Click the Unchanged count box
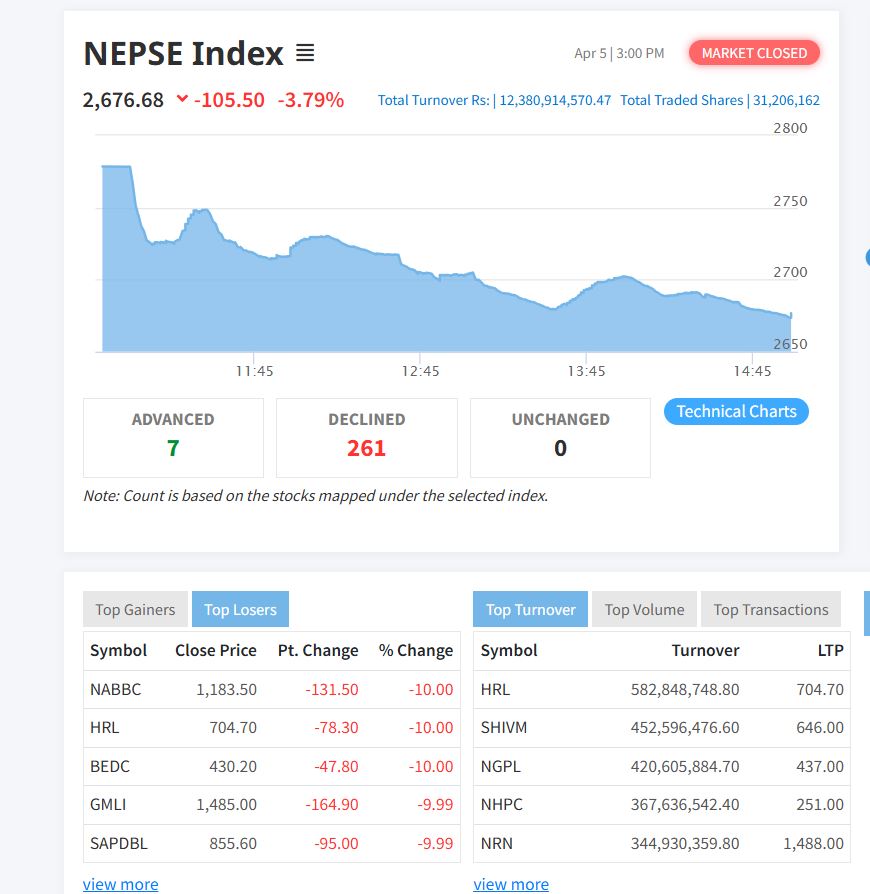The width and height of the screenshot is (870, 894). [x=560, y=437]
